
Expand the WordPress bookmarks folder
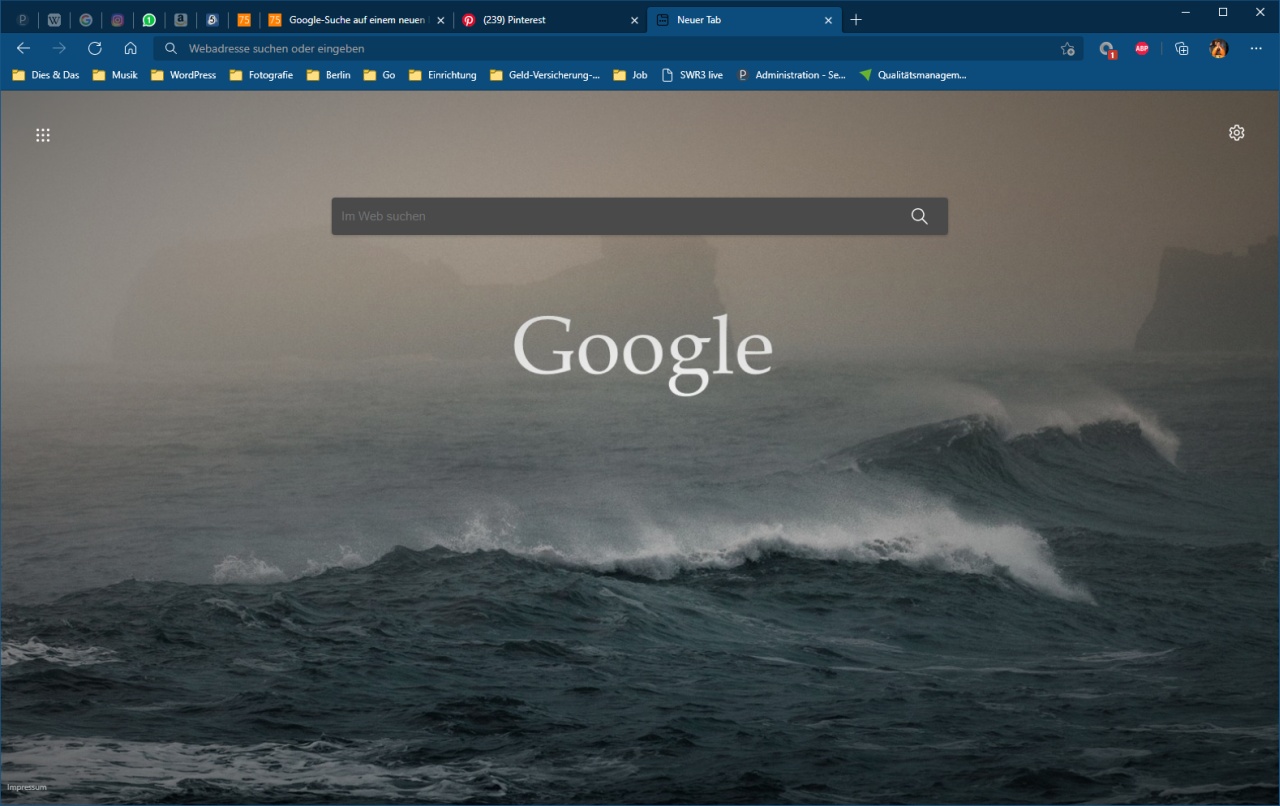click(183, 75)
